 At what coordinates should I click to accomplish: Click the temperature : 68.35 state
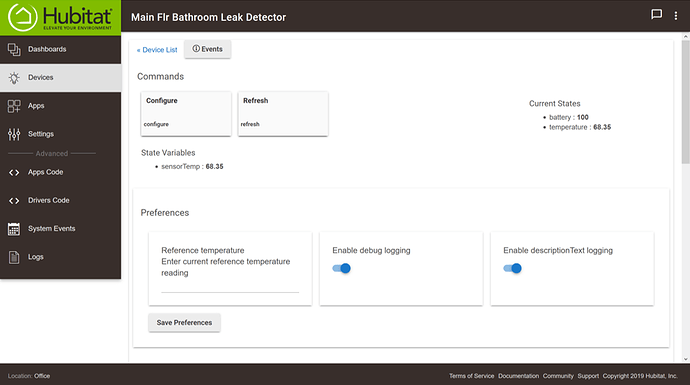pyautogui.click(x=580, y=127)
